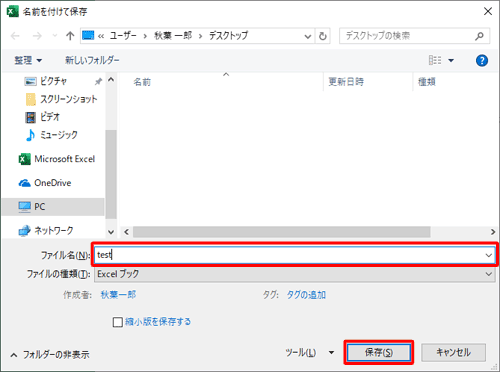Screen dimensions: 500x372
Task: Click the Forward navigation arrow
Action: pyautogui.click(x=37, y=36)
